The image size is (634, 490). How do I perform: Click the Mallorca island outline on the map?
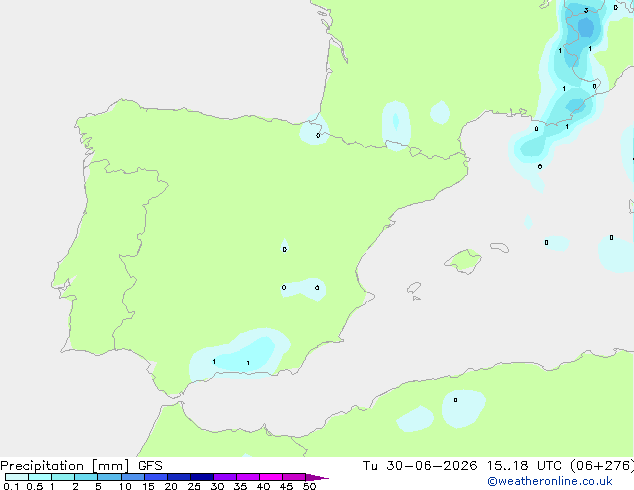point(463,261)
